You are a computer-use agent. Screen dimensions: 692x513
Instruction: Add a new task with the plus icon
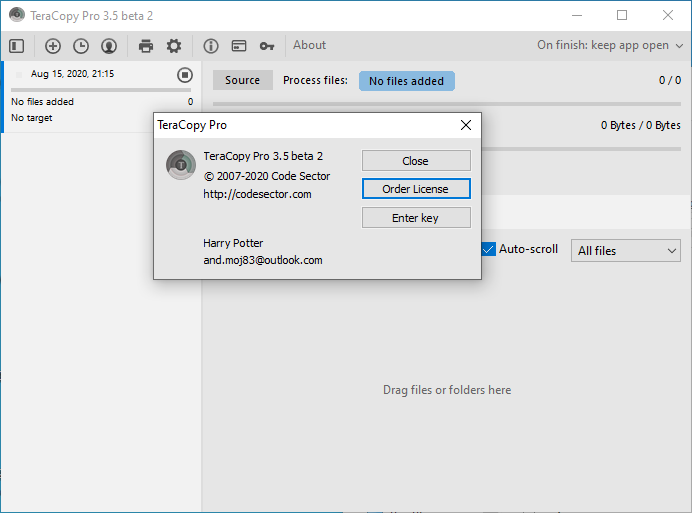click(53, 46)
